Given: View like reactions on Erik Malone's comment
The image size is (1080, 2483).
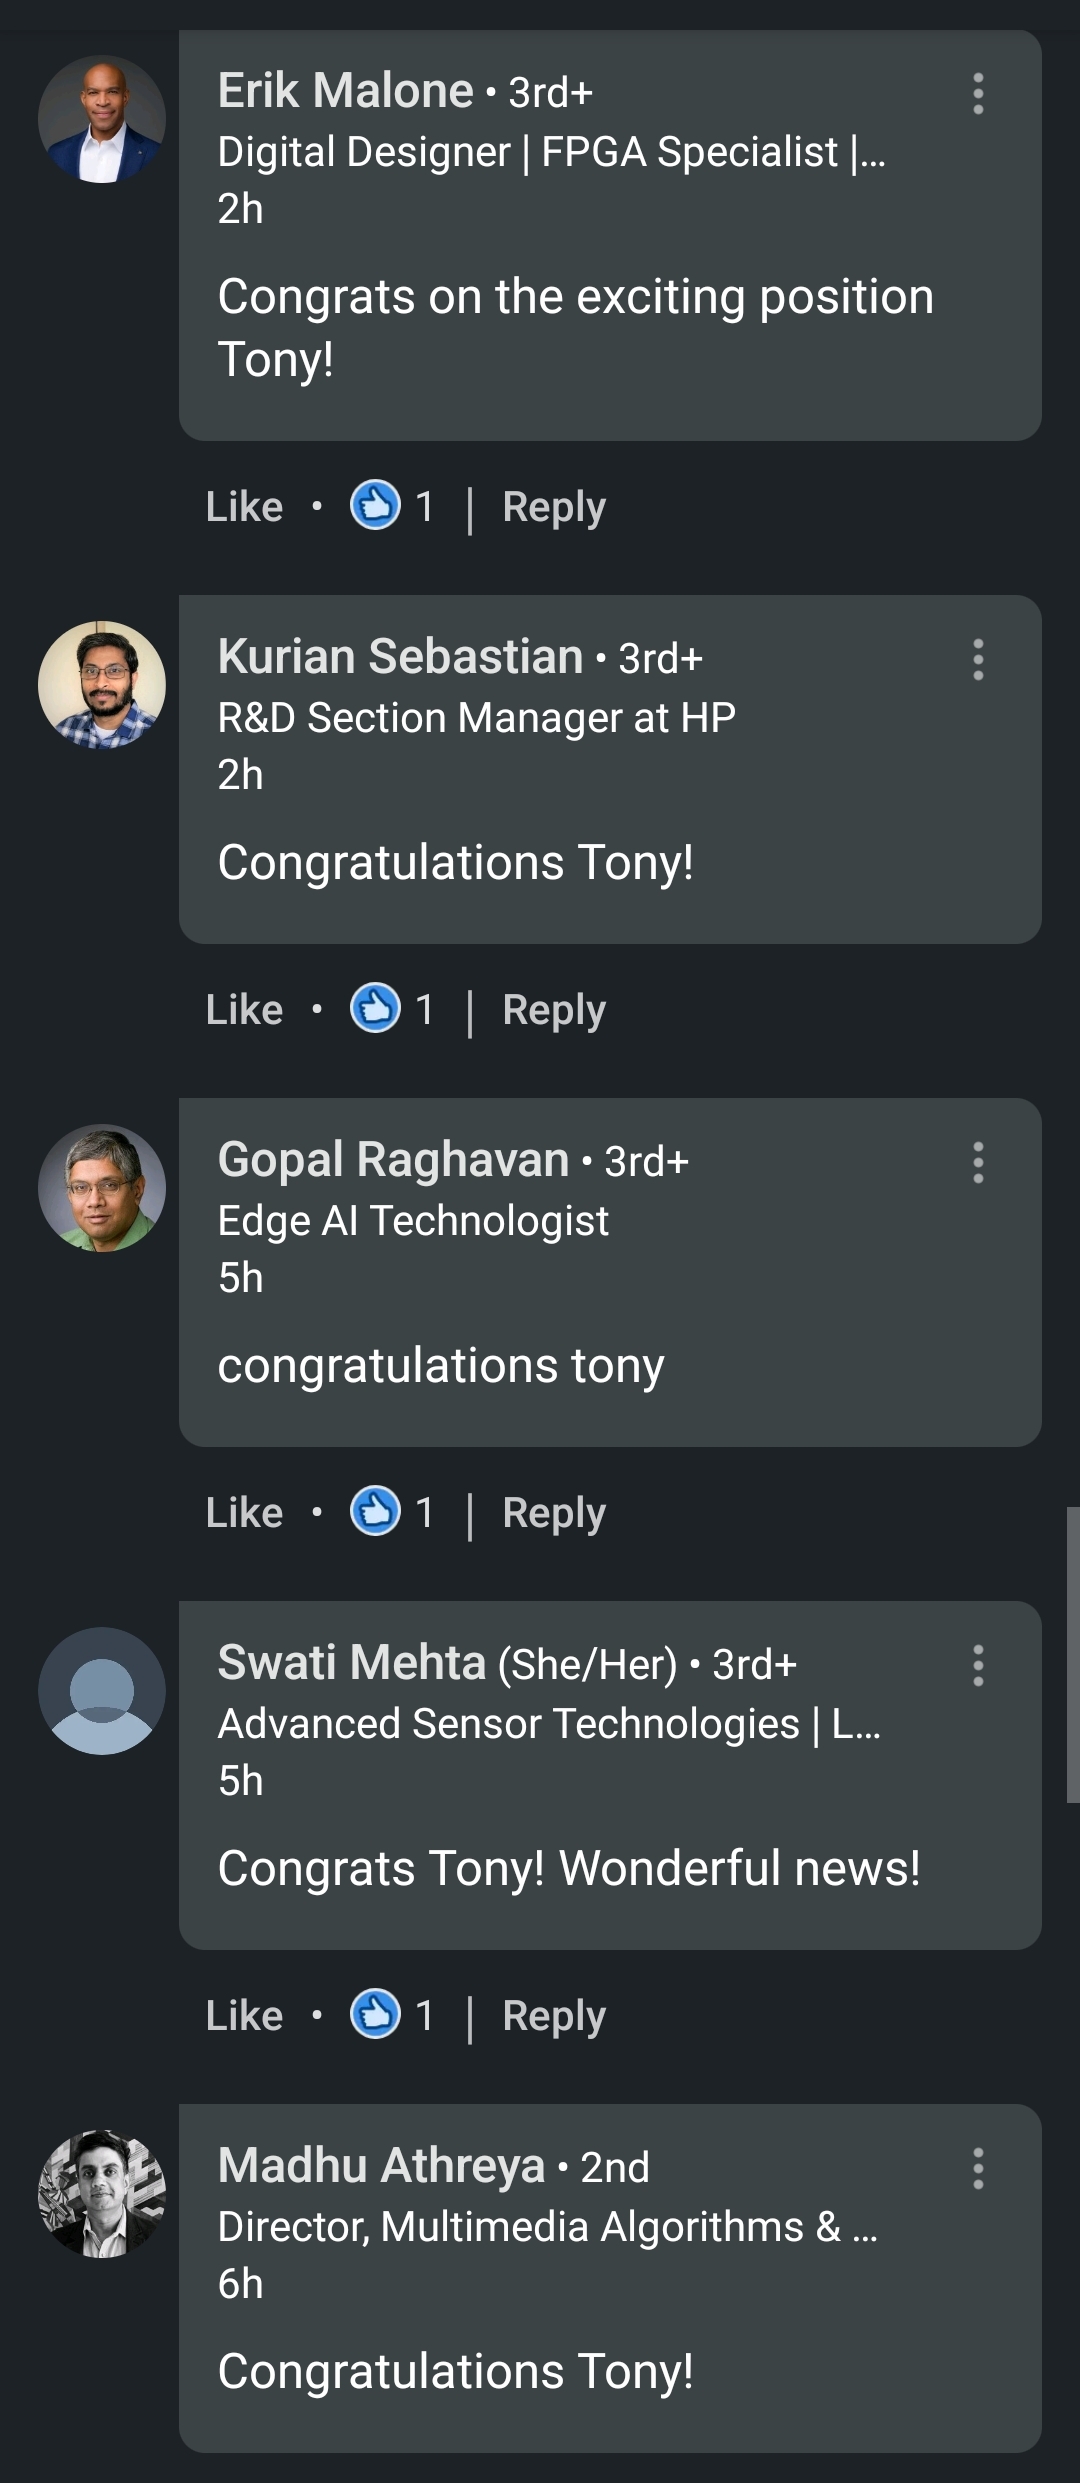Looking at the screenshot, I should click(x=376, y=506).
